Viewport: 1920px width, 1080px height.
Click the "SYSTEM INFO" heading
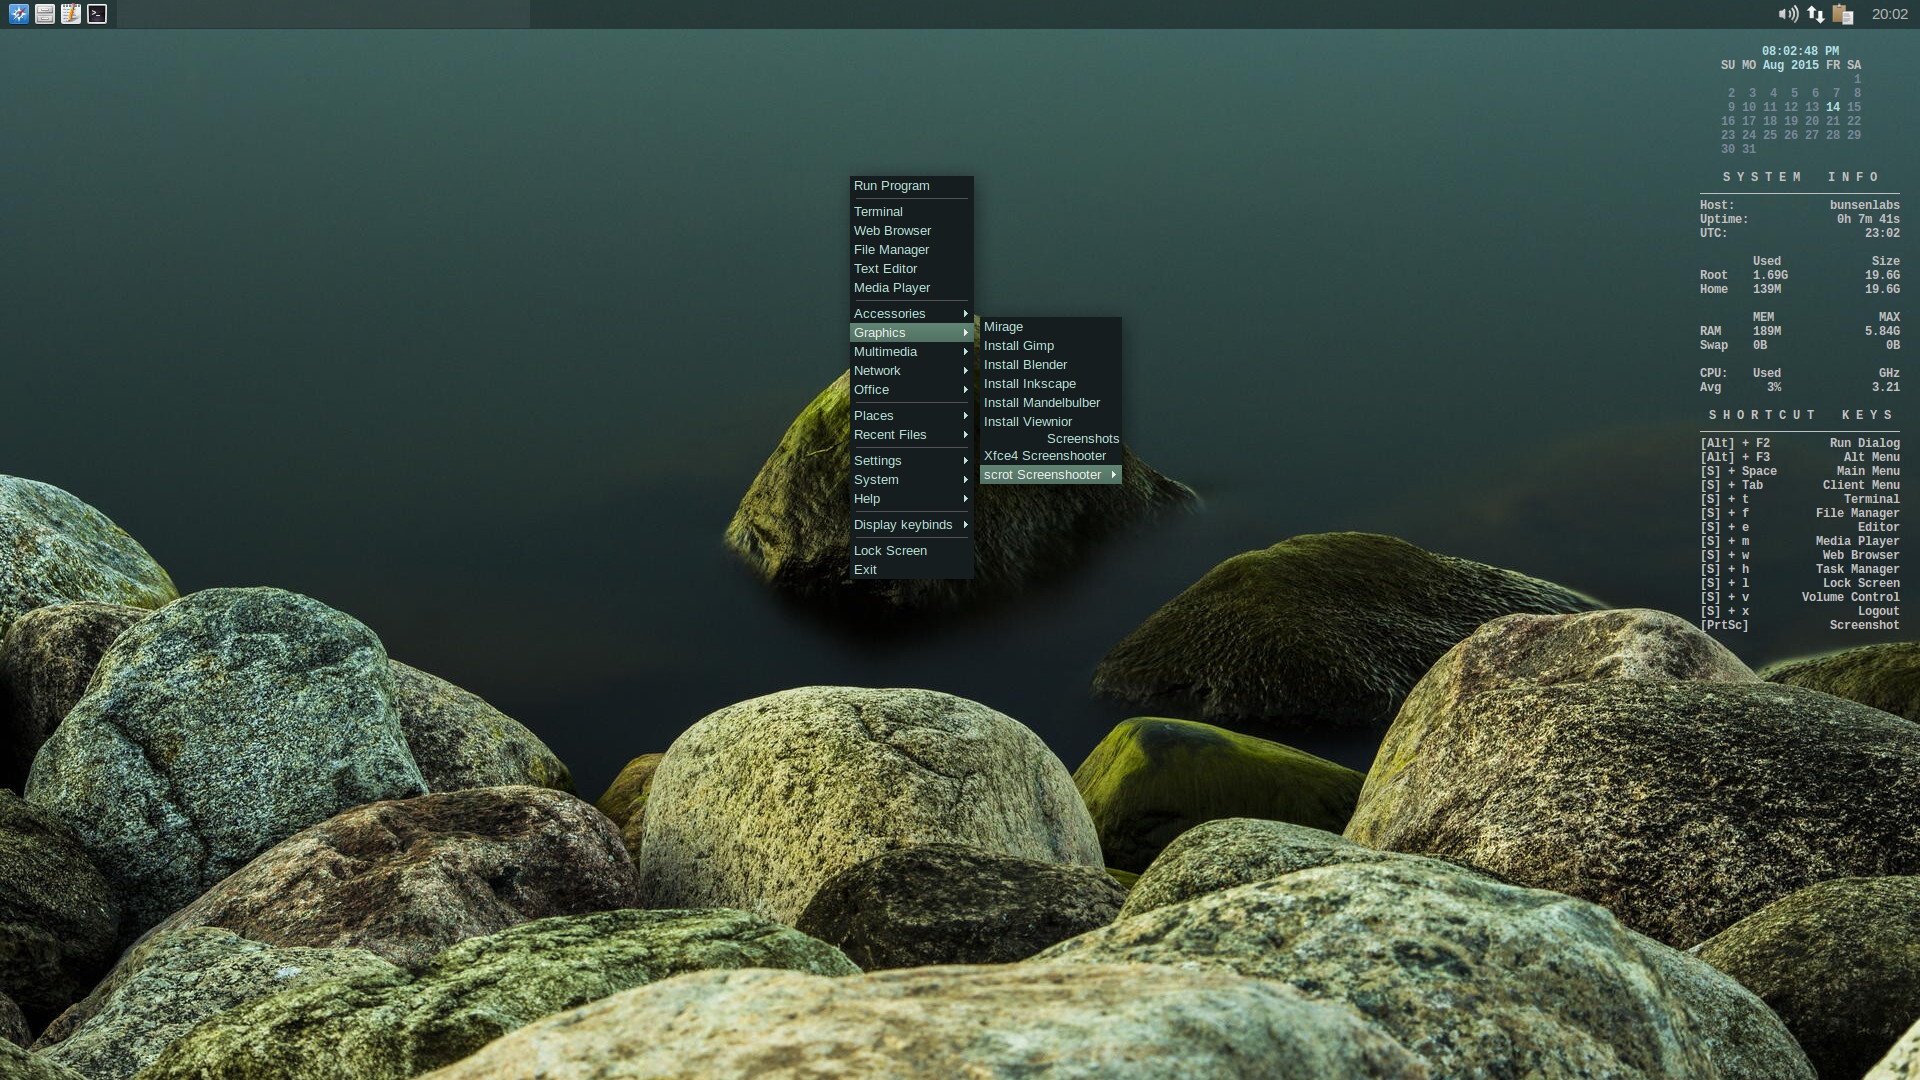(1800, 177)
